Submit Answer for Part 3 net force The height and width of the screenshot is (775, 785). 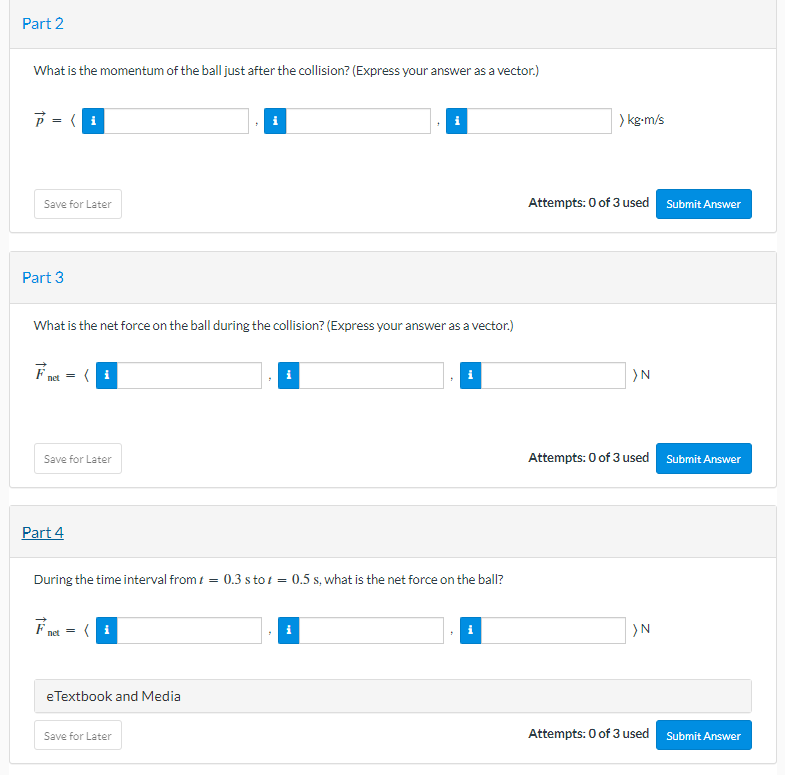click(x=703, y=459)
